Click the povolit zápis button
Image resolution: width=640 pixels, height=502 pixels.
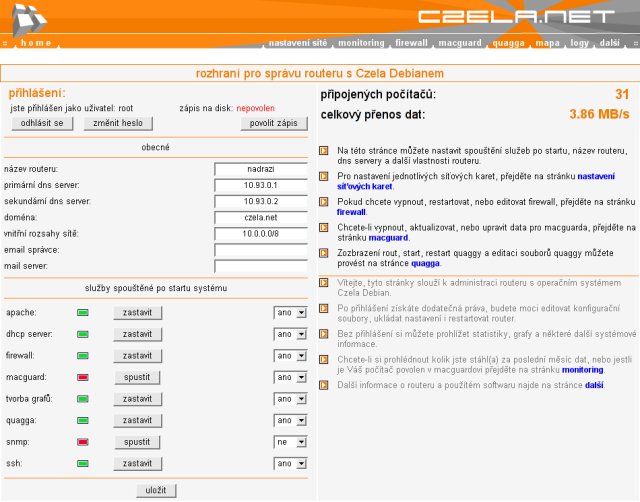(273, 124)
